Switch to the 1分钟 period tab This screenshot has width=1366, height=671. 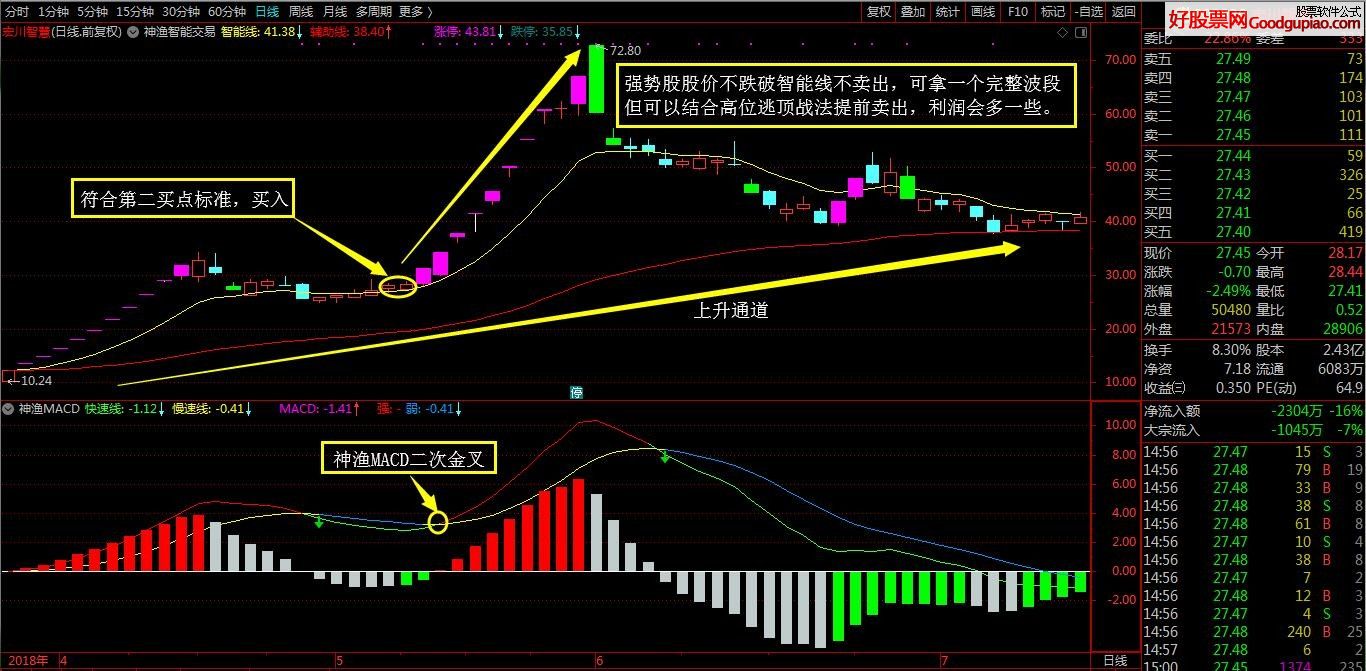pos(53,11)
